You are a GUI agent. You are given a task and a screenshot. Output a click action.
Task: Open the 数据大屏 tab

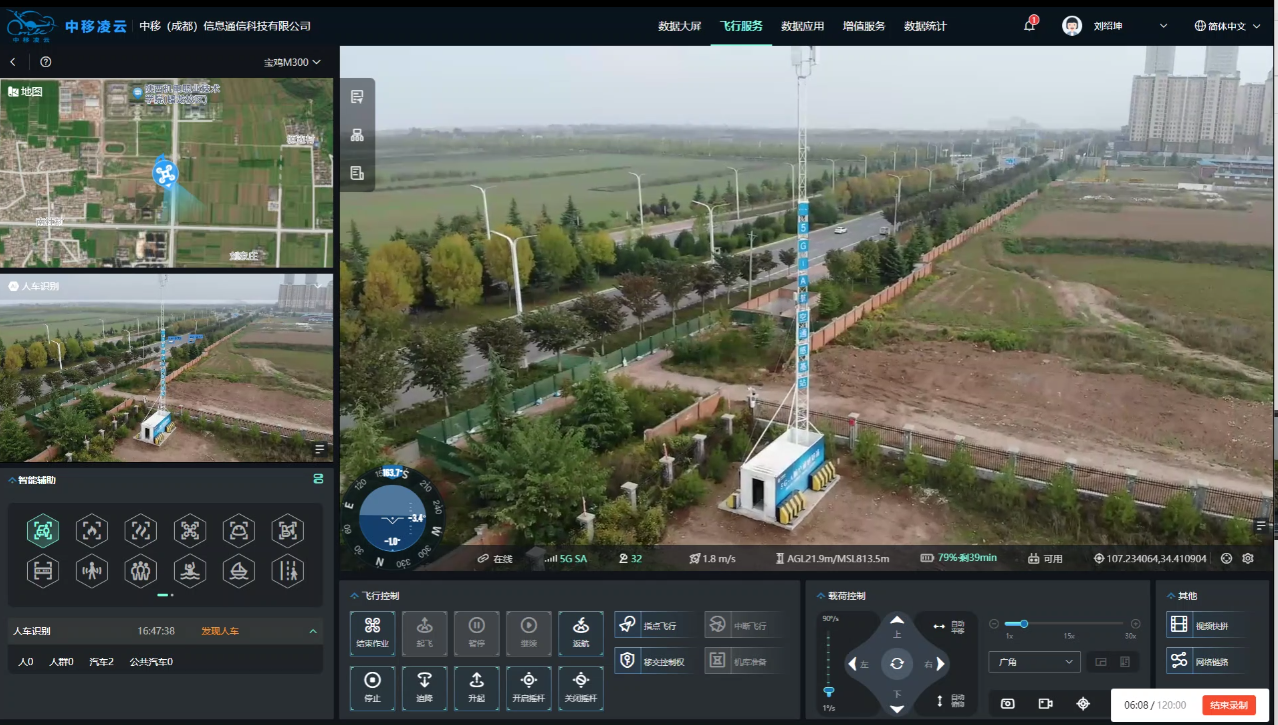click(x=680, y=26)
